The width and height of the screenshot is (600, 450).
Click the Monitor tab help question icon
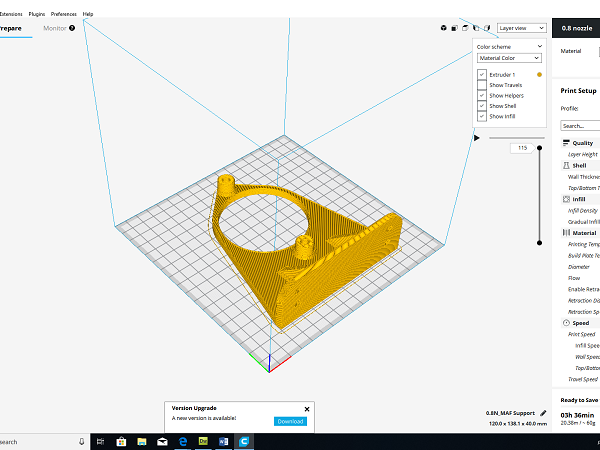72,28
